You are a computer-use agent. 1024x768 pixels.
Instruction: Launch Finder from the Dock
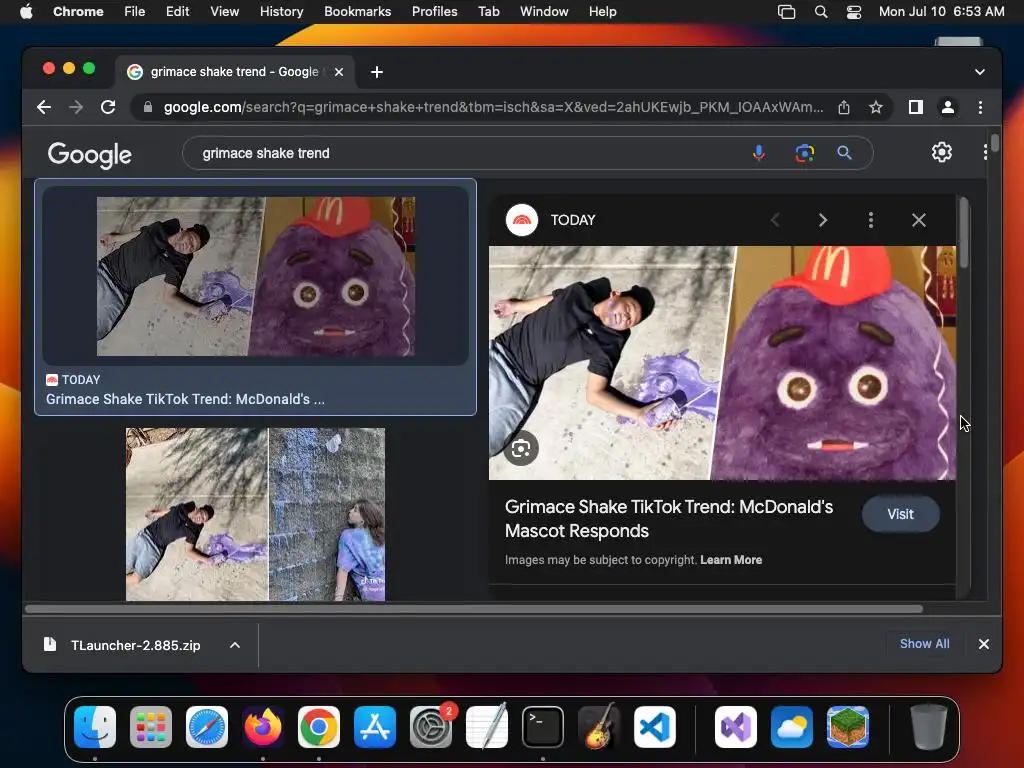[x=95, y=727]
